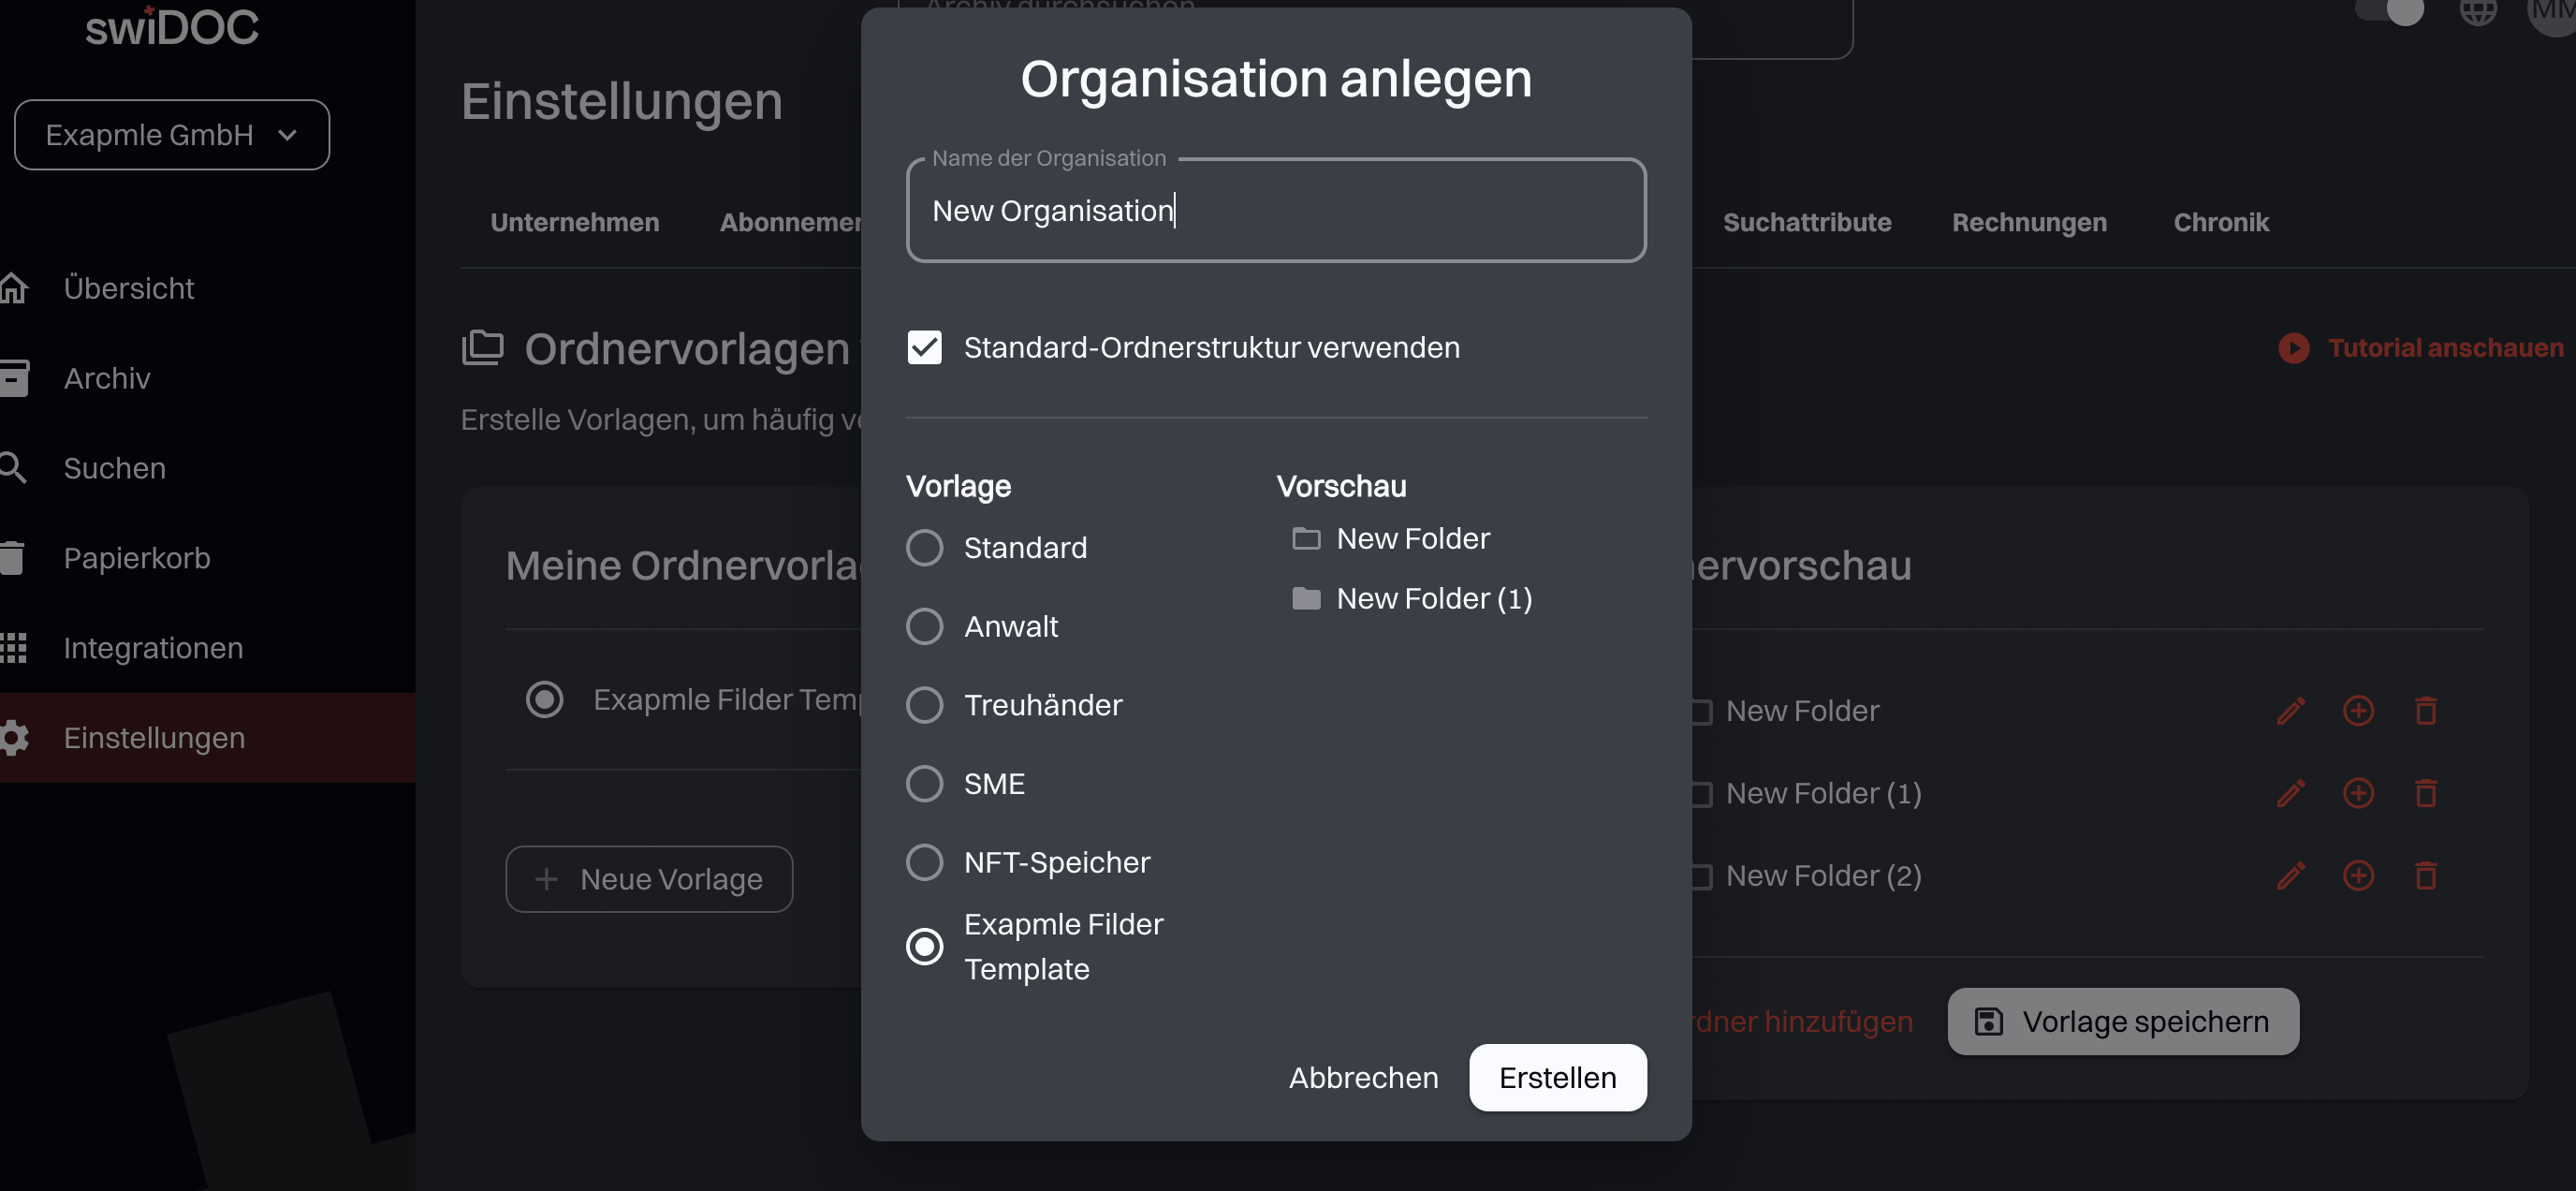Click the Tutorial anschauen play icon
The width and height of the screenshot is (2576, 1191).
coord(2294,348)
